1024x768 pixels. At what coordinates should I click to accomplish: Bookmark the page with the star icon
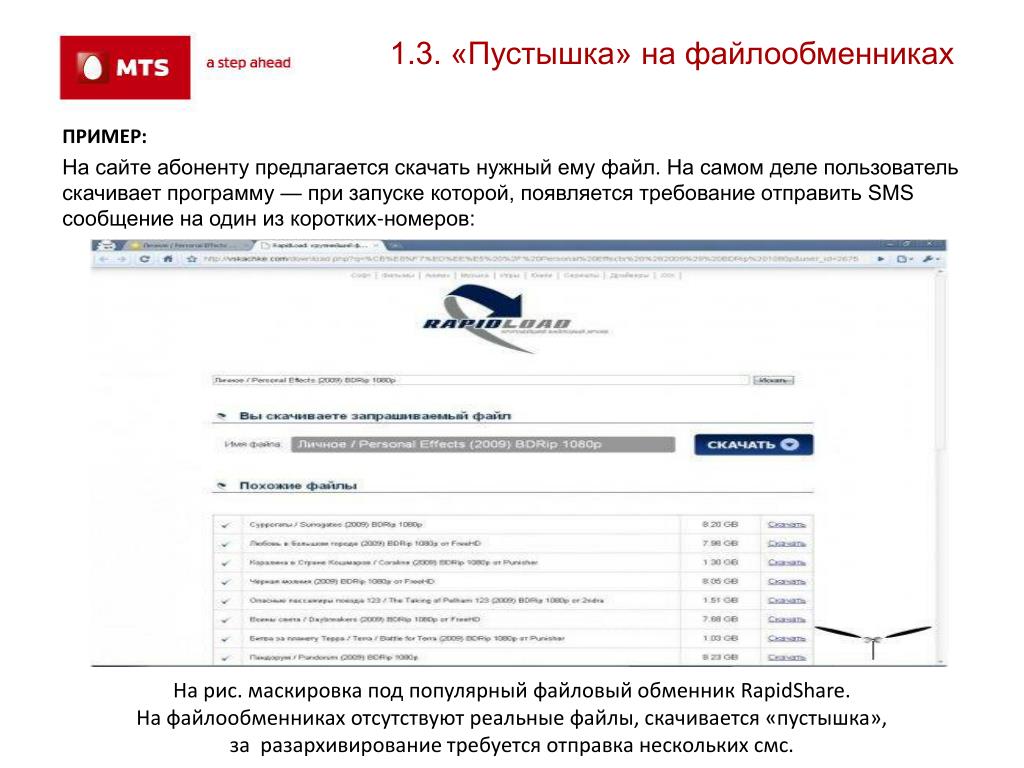191,259
